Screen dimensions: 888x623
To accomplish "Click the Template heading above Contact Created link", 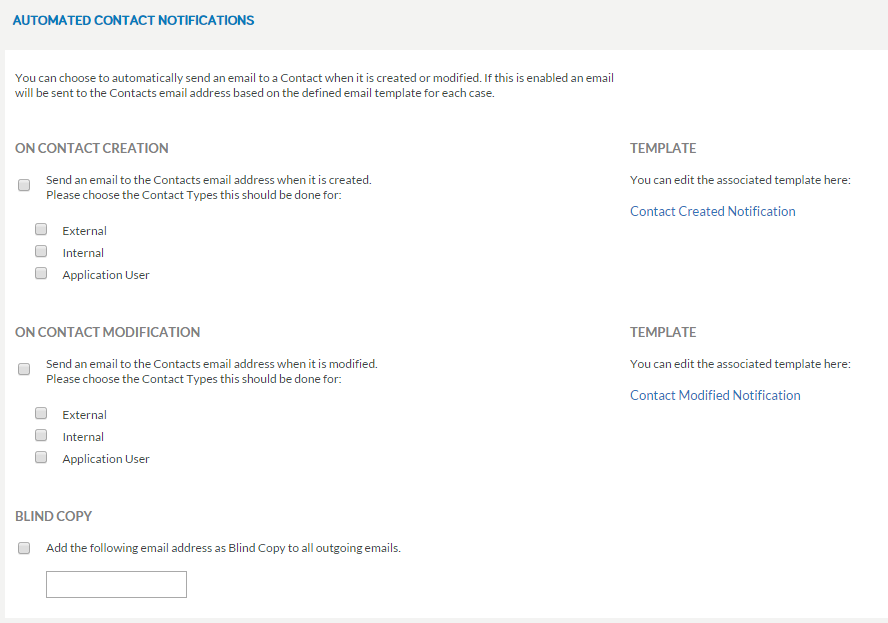I will click(x=663, y=148).
